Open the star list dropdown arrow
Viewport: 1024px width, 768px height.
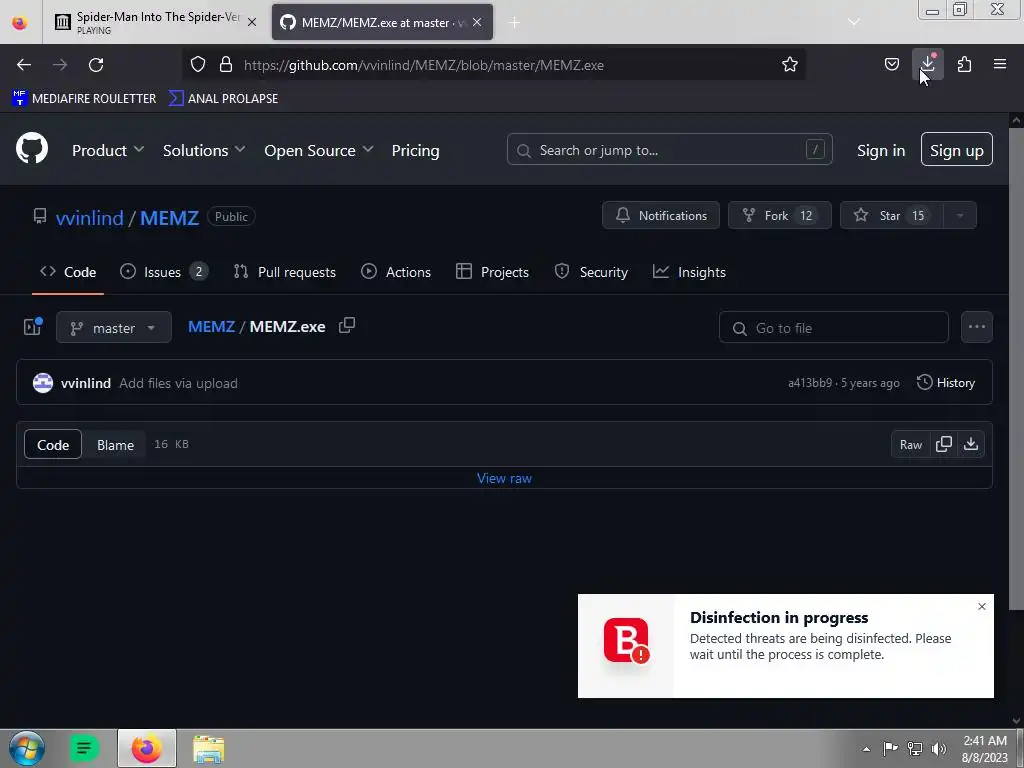point(960,216)
